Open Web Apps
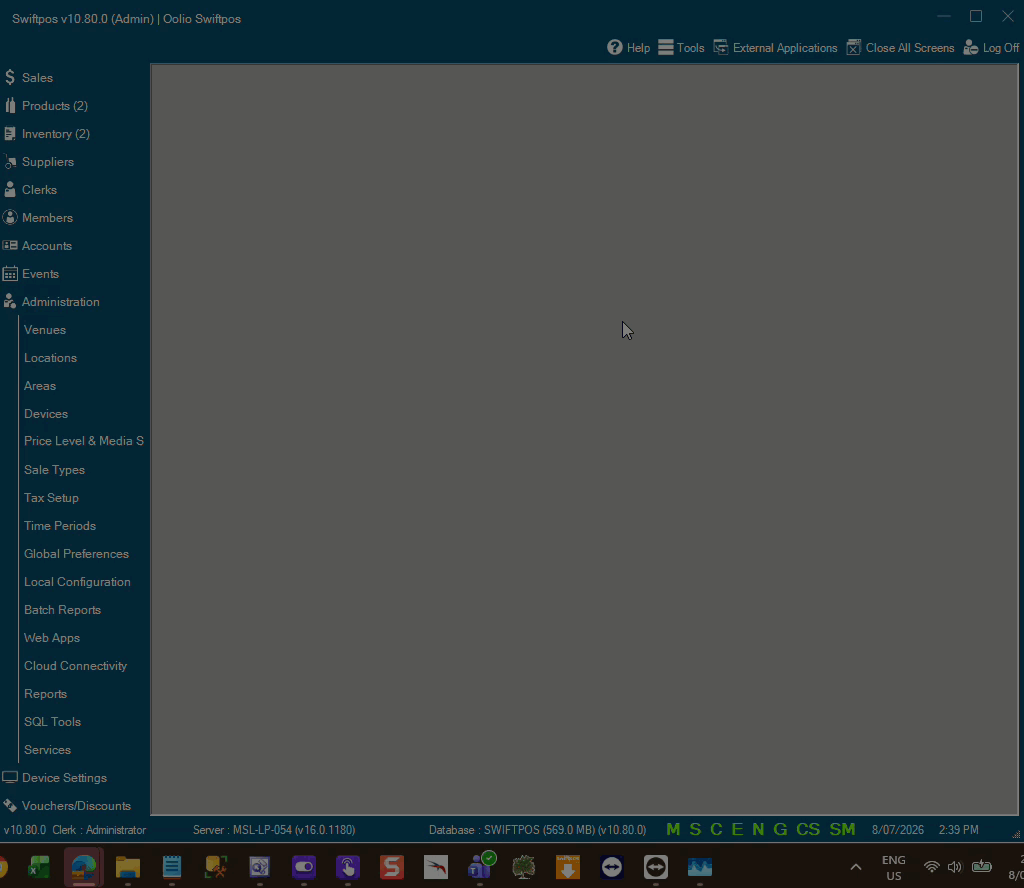The width and height of the screenshot is (1024, 888). click(x=52, y=638)
